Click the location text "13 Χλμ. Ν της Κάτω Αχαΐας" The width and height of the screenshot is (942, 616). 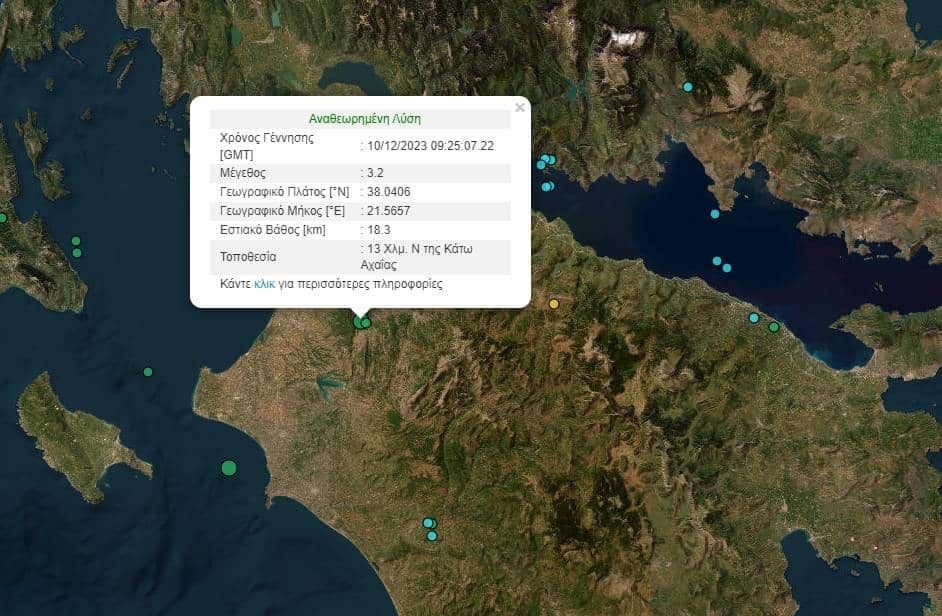[408, 256]
